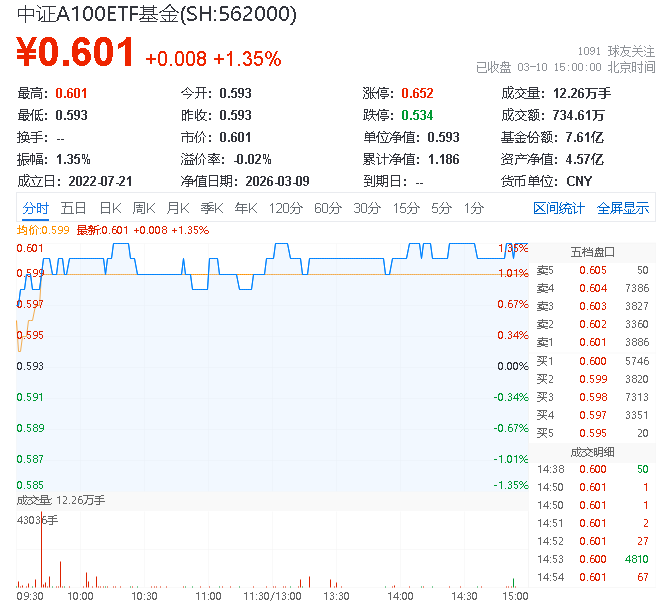Click the 区间统计 link

[x=559, y=208]
